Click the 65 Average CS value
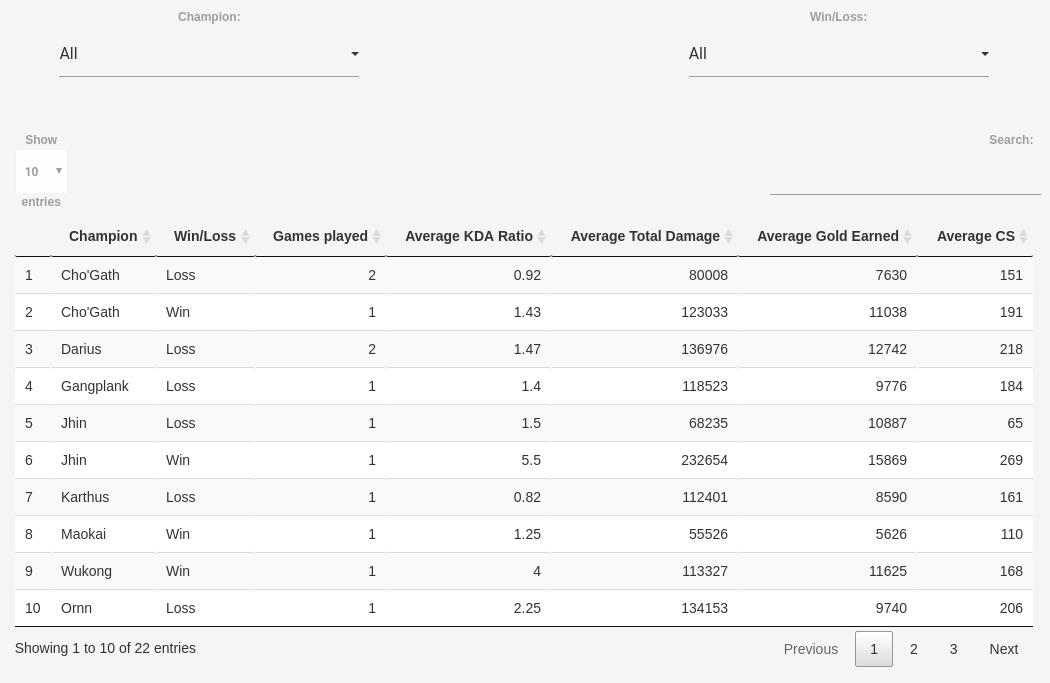Image resolution: width=1050 pixels, height=683 pixels. [1015, 423]
